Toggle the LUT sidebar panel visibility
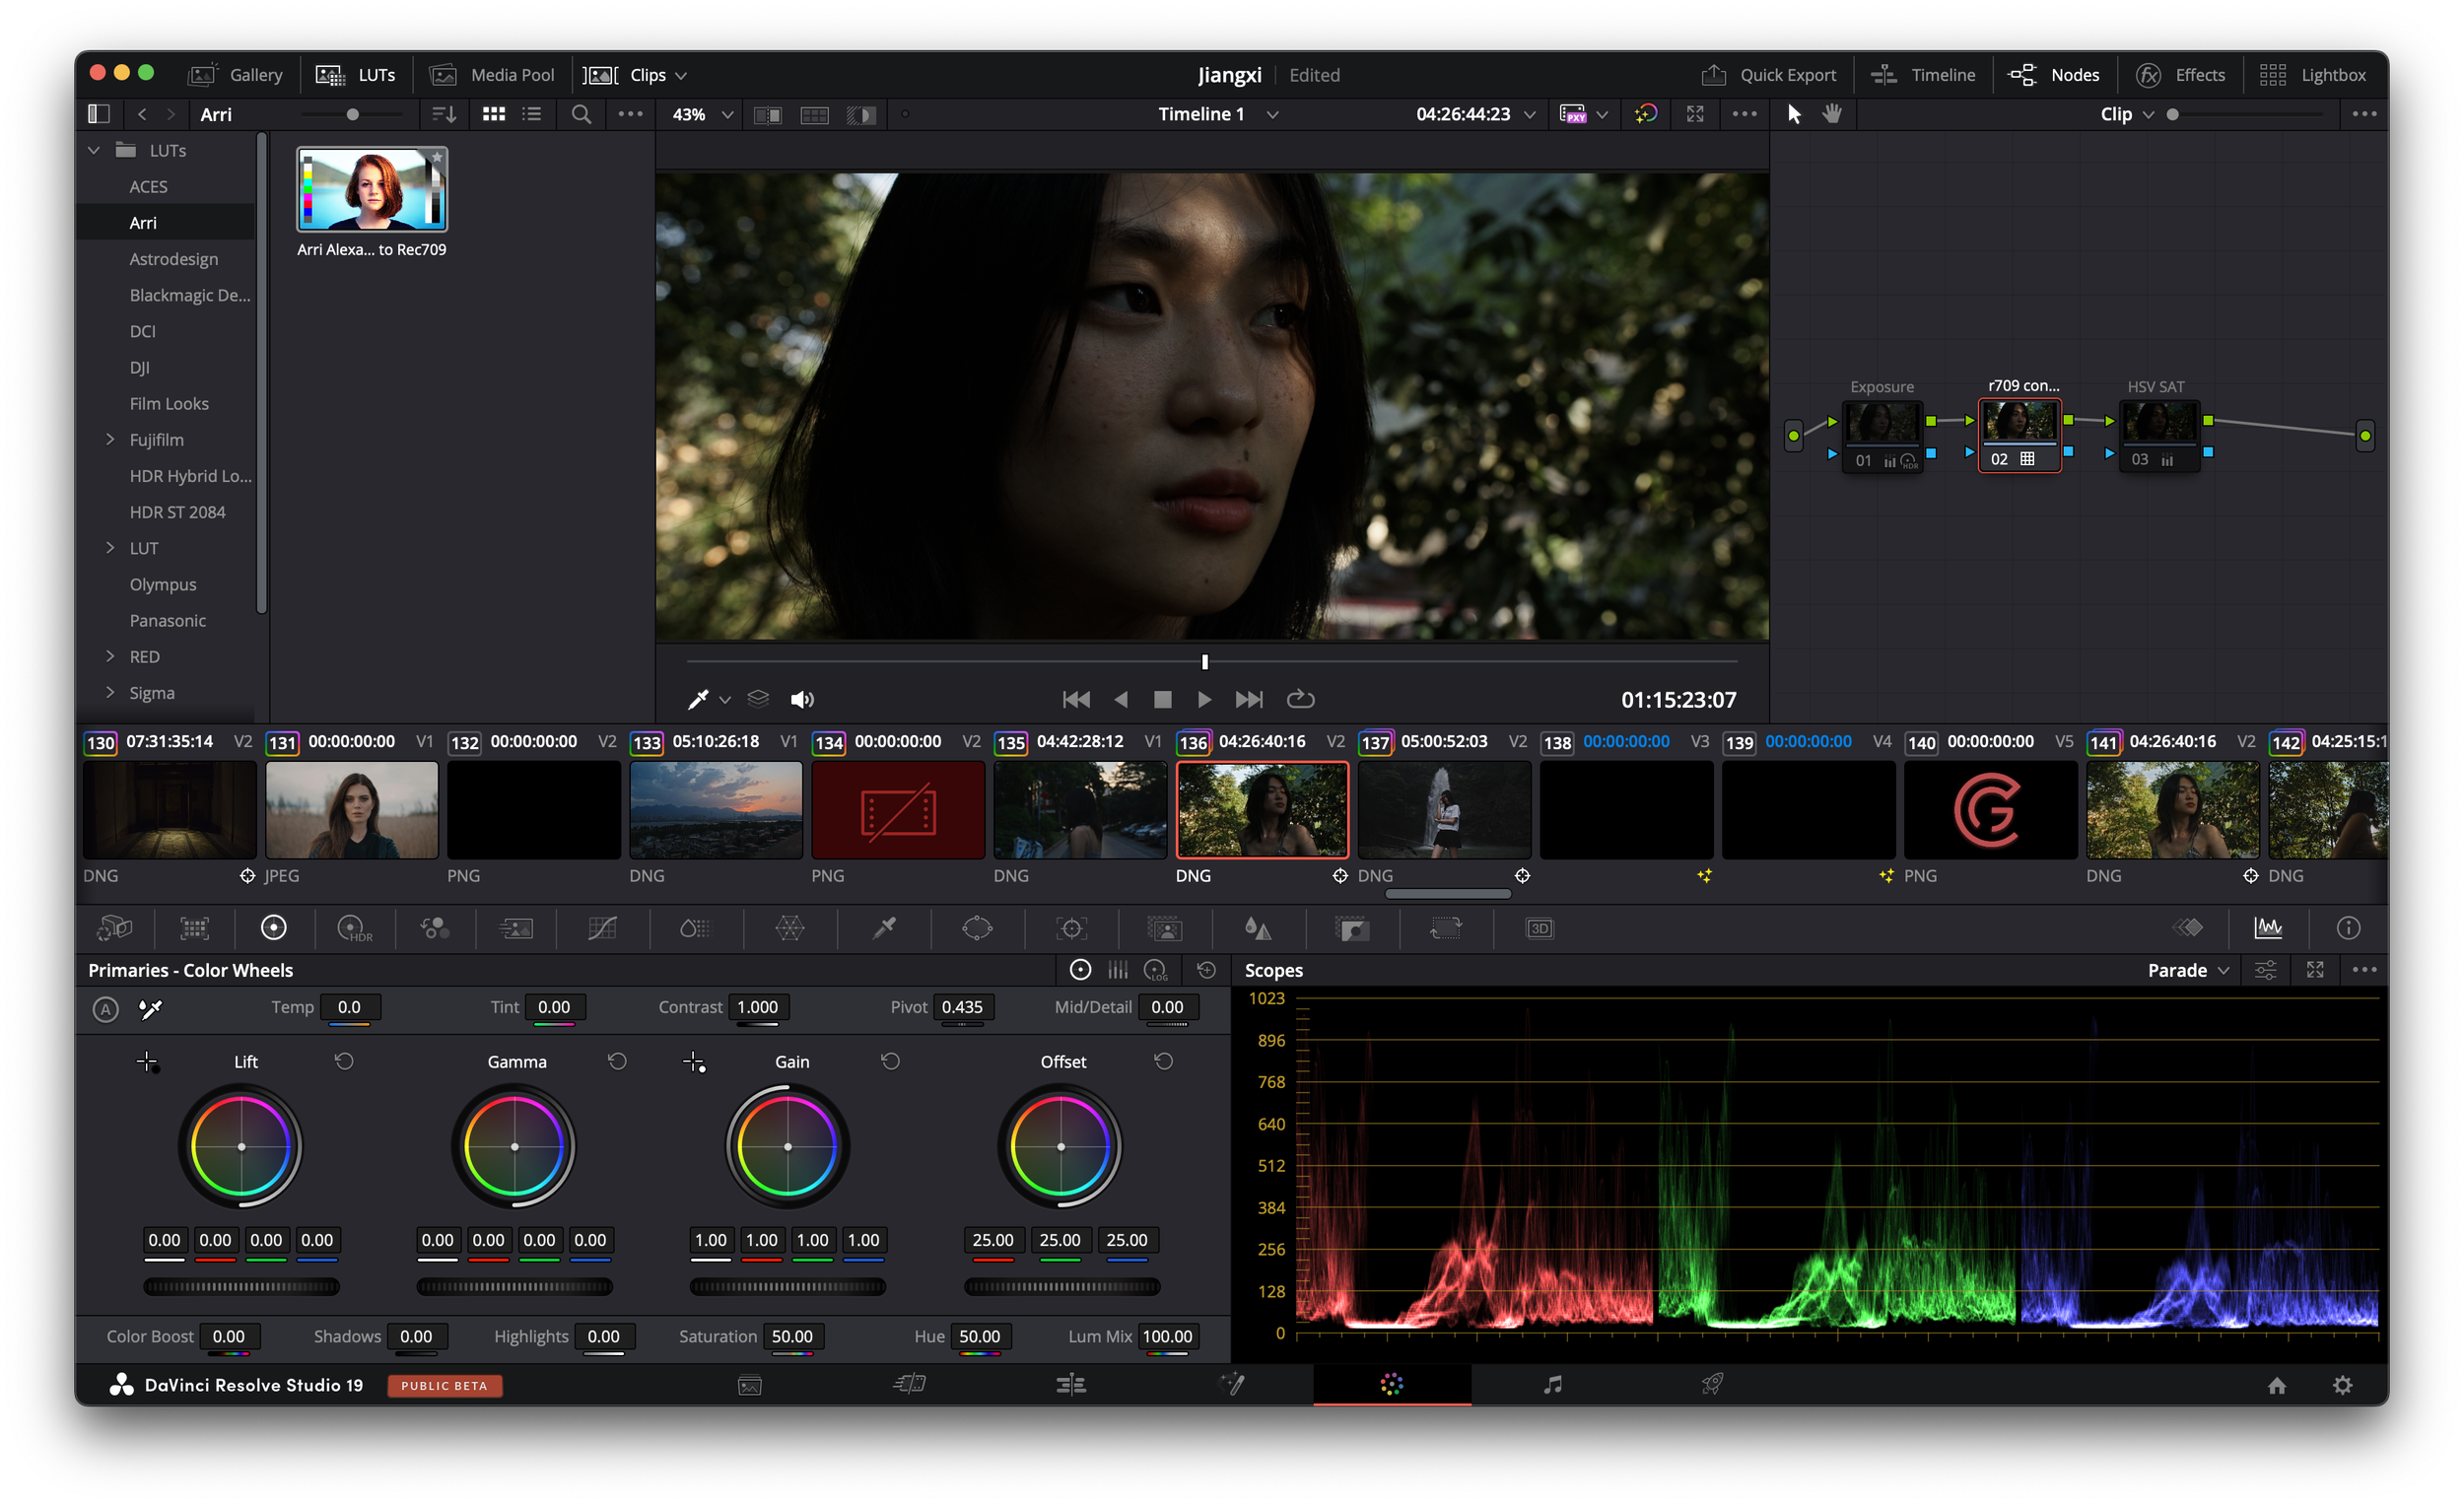The image size is (2464, 1505). tap(98, 114)
